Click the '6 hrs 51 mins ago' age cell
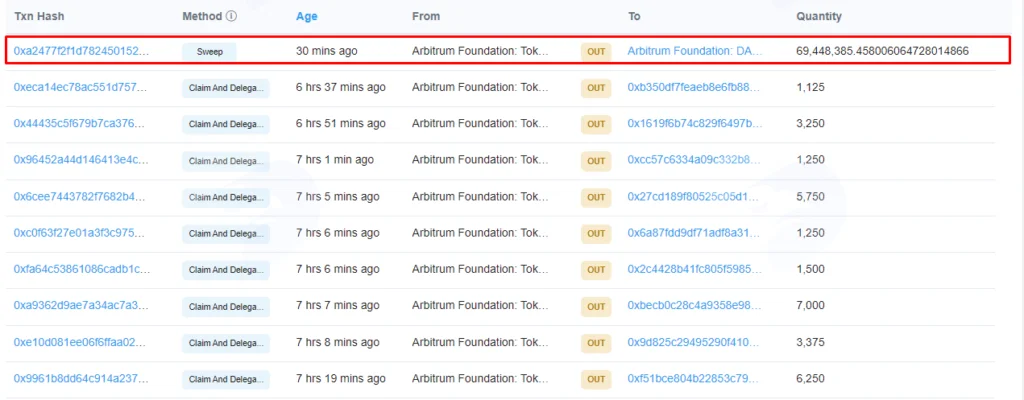 (340, 124)
